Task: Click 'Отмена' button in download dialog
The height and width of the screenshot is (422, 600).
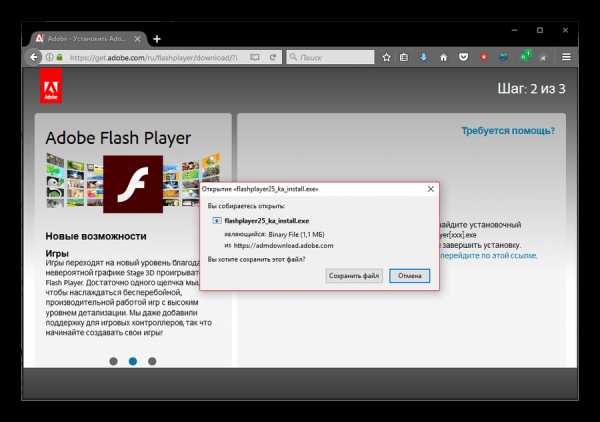Action: tap(409, 276)
